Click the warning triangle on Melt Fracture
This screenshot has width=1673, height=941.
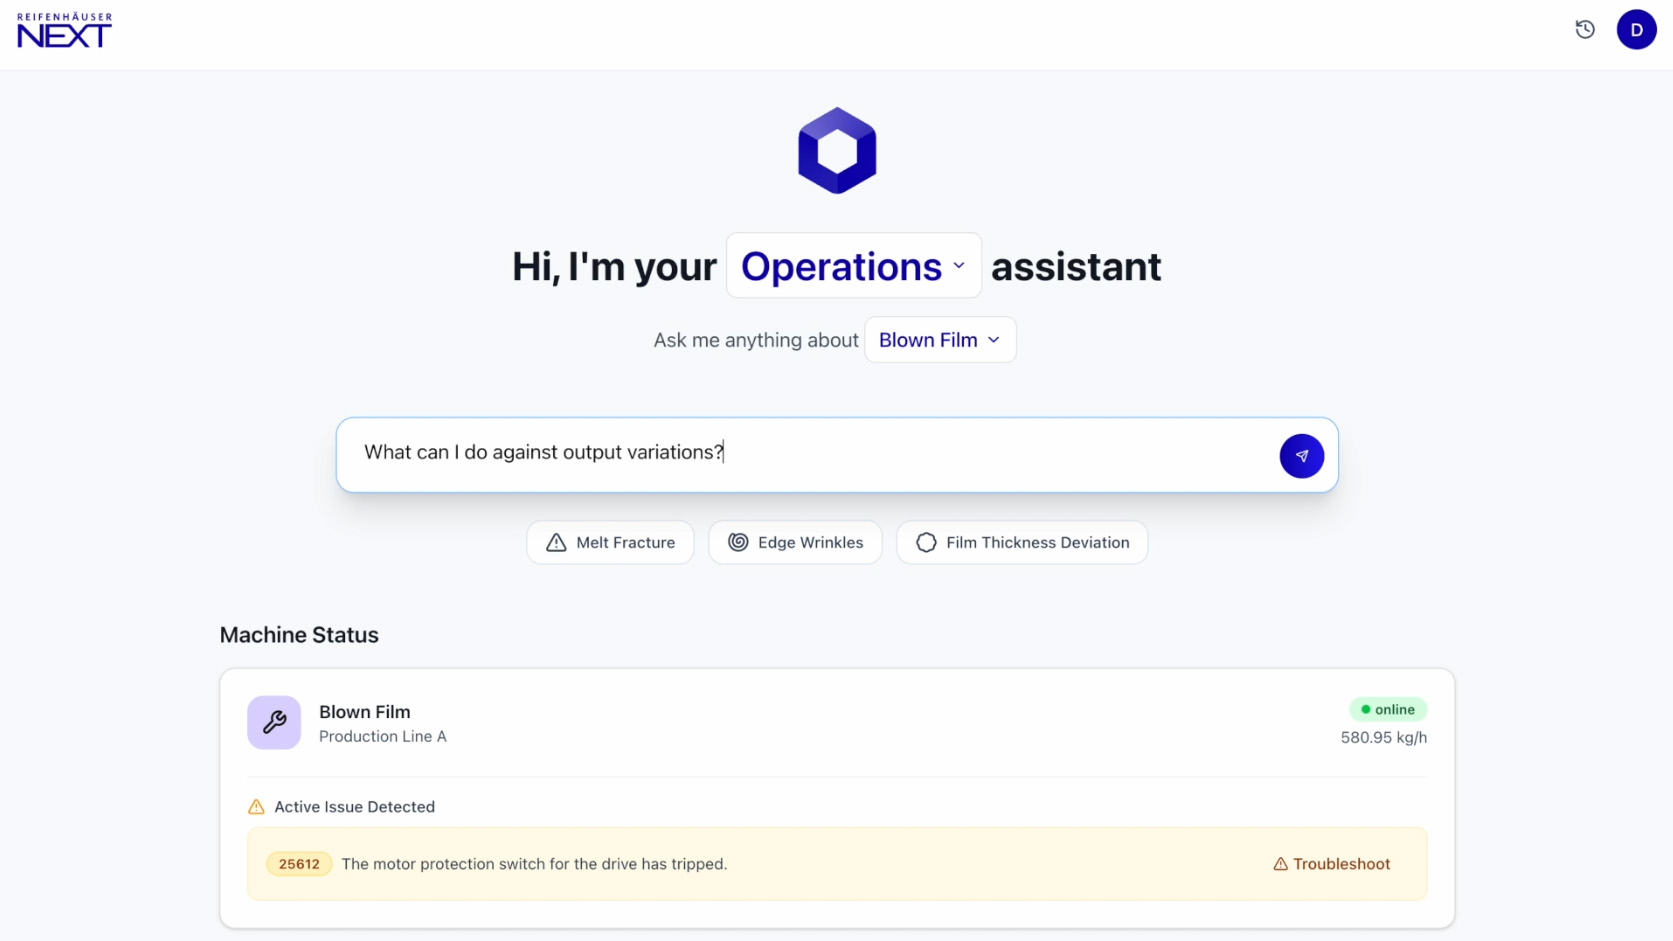coord(556,543)
